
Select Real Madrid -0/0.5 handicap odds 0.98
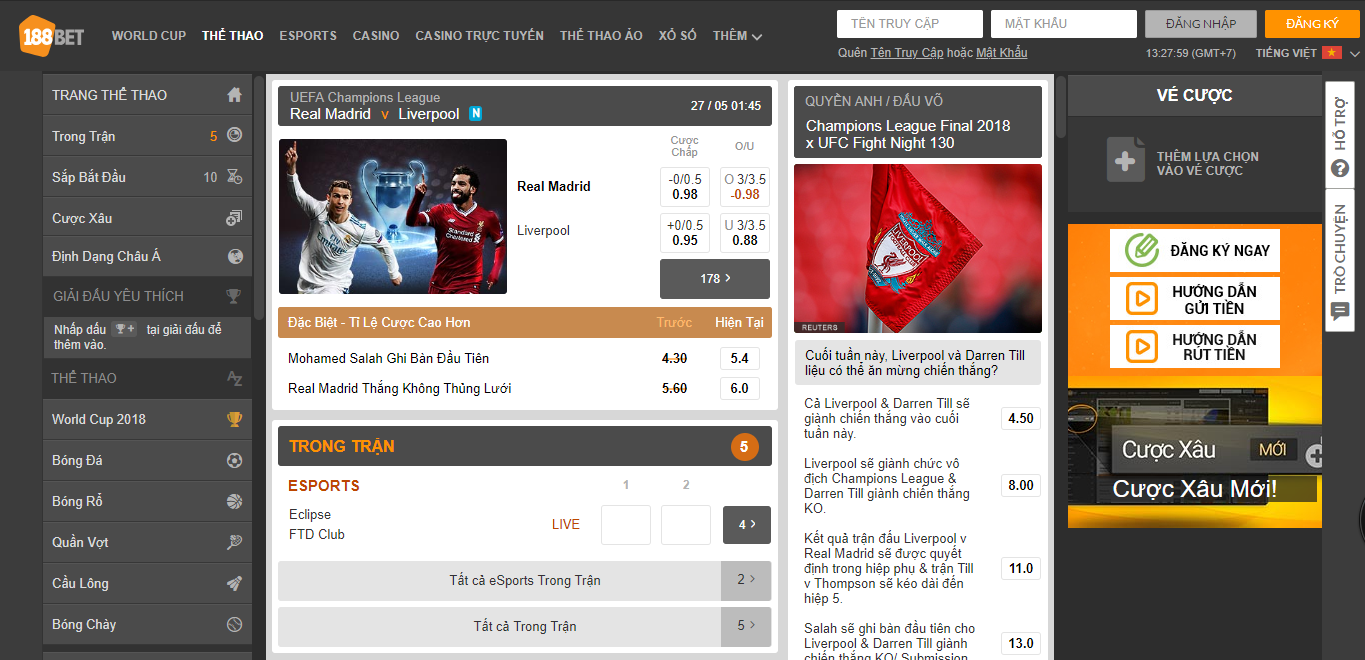[685, 187]
